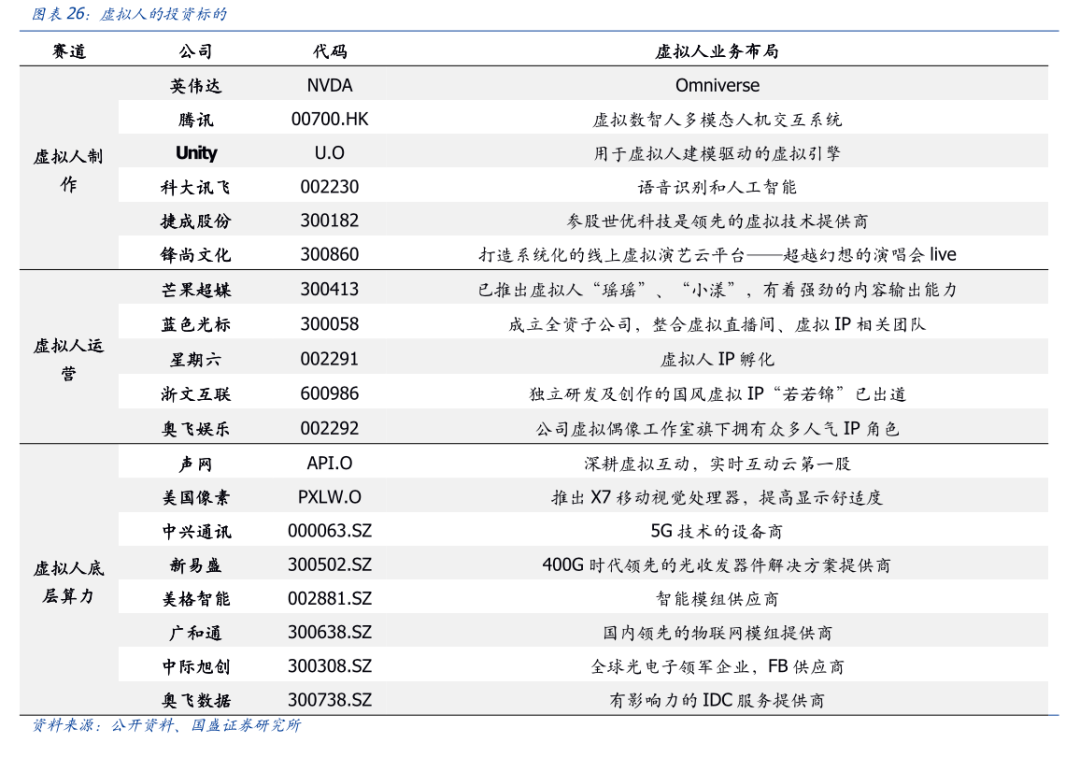Click company name 中际旭创

point(196,667)
